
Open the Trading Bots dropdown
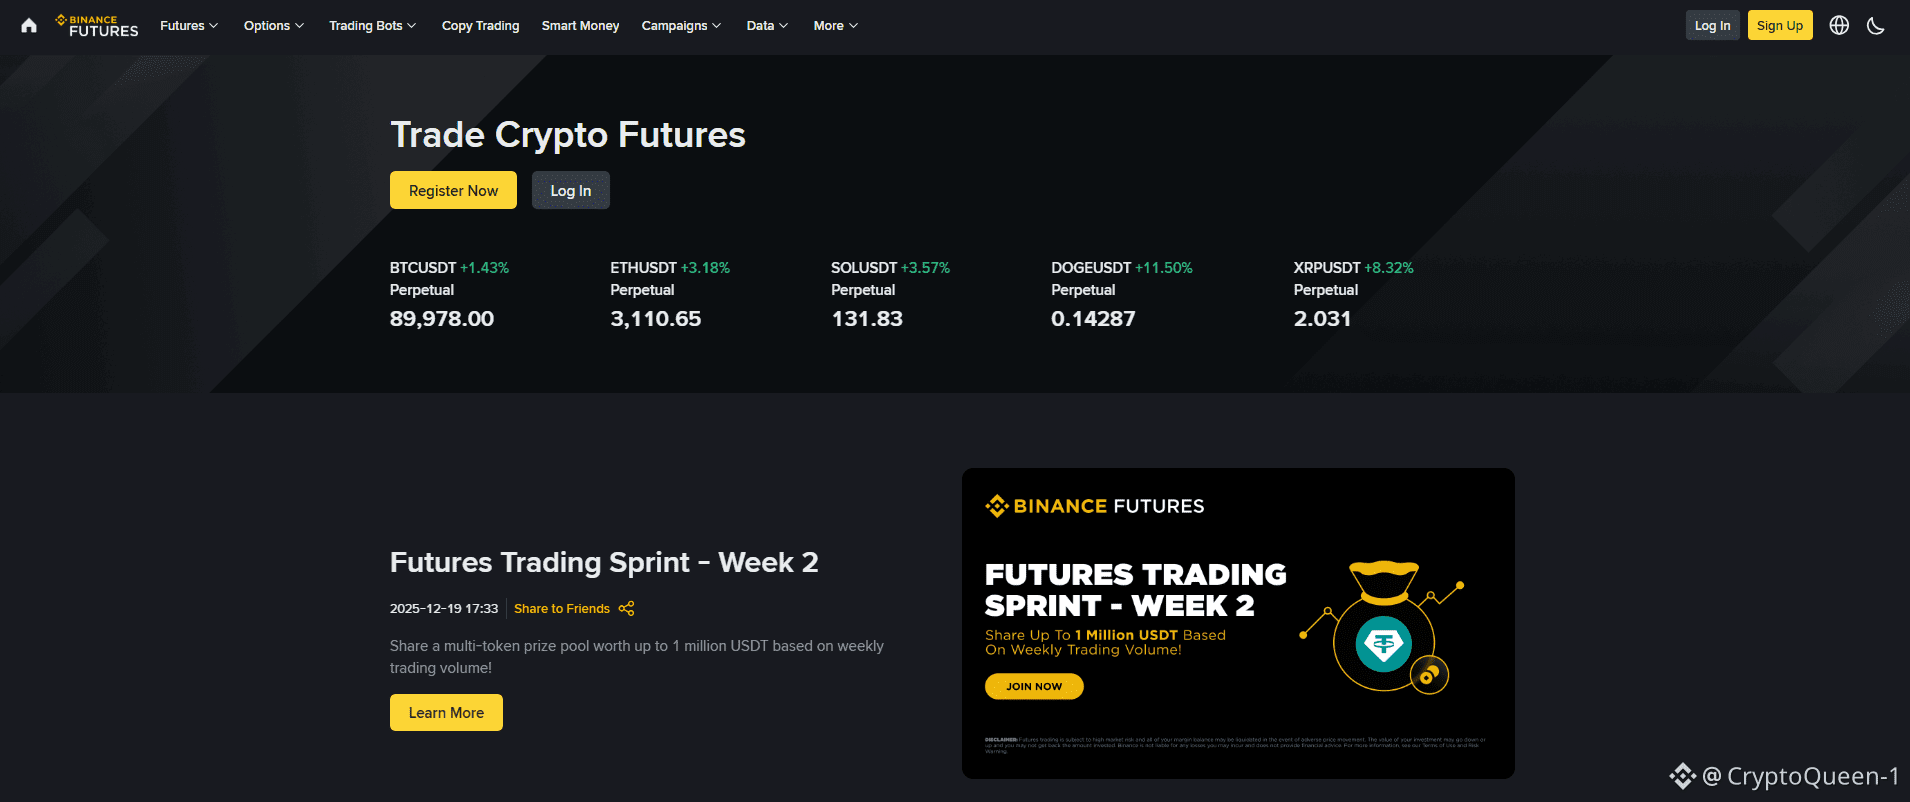372,26
